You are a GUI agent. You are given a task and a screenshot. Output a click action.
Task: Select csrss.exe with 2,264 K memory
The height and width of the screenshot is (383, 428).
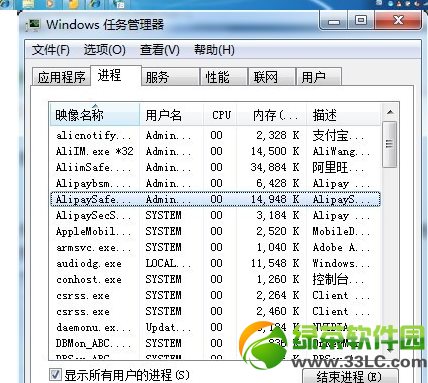(x=215, y=295)
